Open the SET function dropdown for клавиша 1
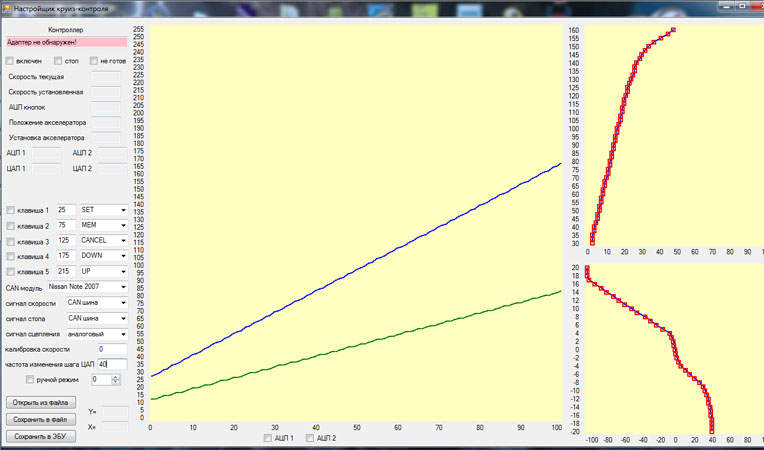The height and width of the screenshot is (450, 764). [x=123, y=210]
